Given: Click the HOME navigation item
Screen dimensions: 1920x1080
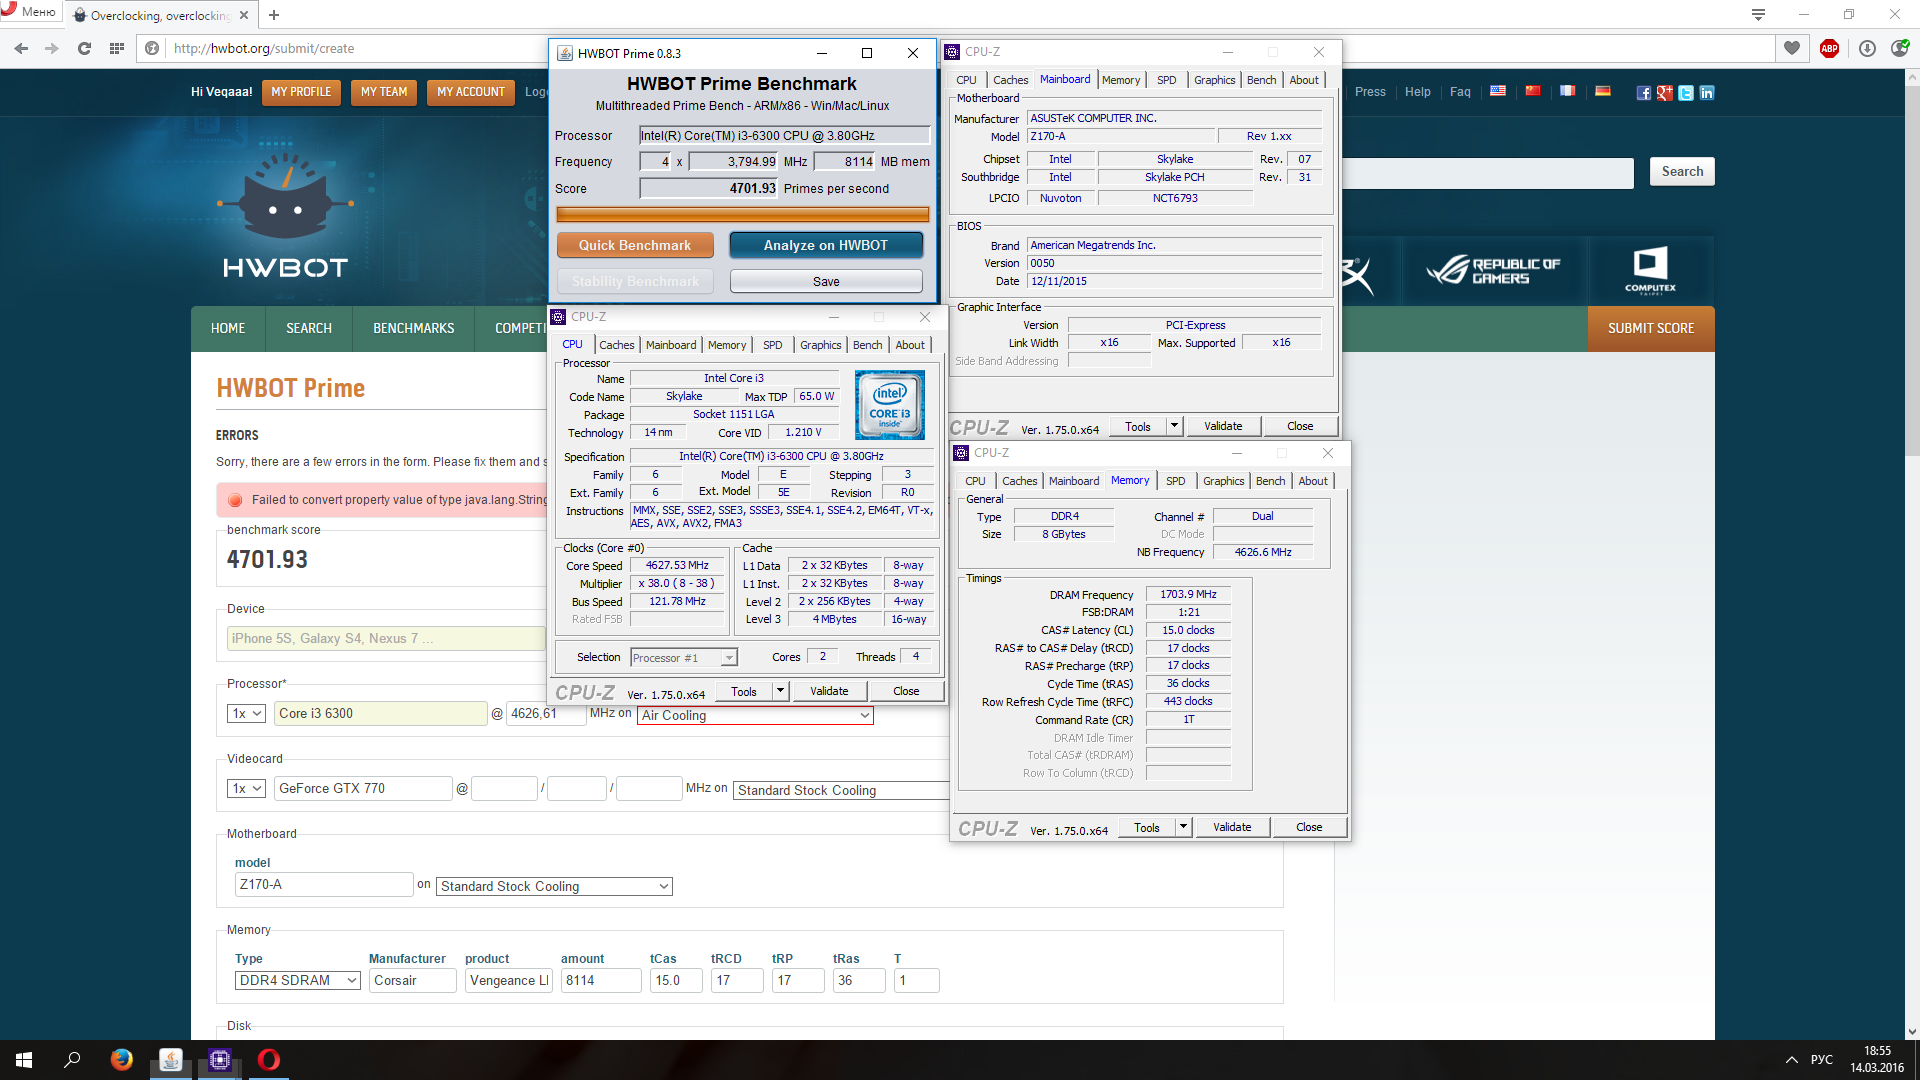Looking at the screenshot, I should click(228, 328).
